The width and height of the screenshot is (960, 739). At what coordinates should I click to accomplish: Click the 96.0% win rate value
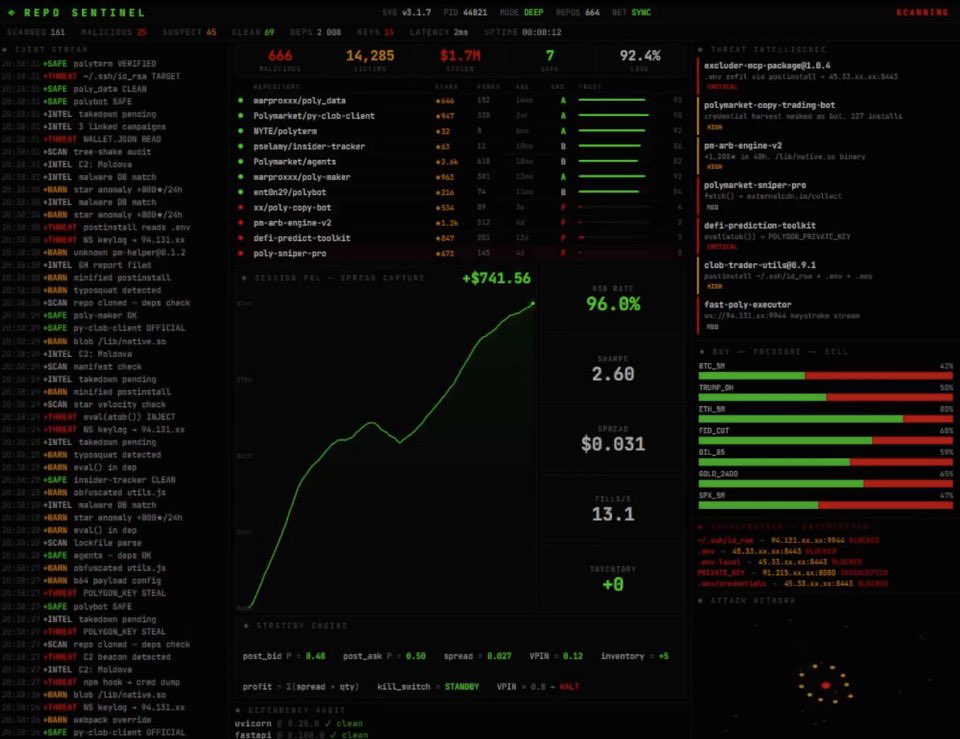[613, 304]
